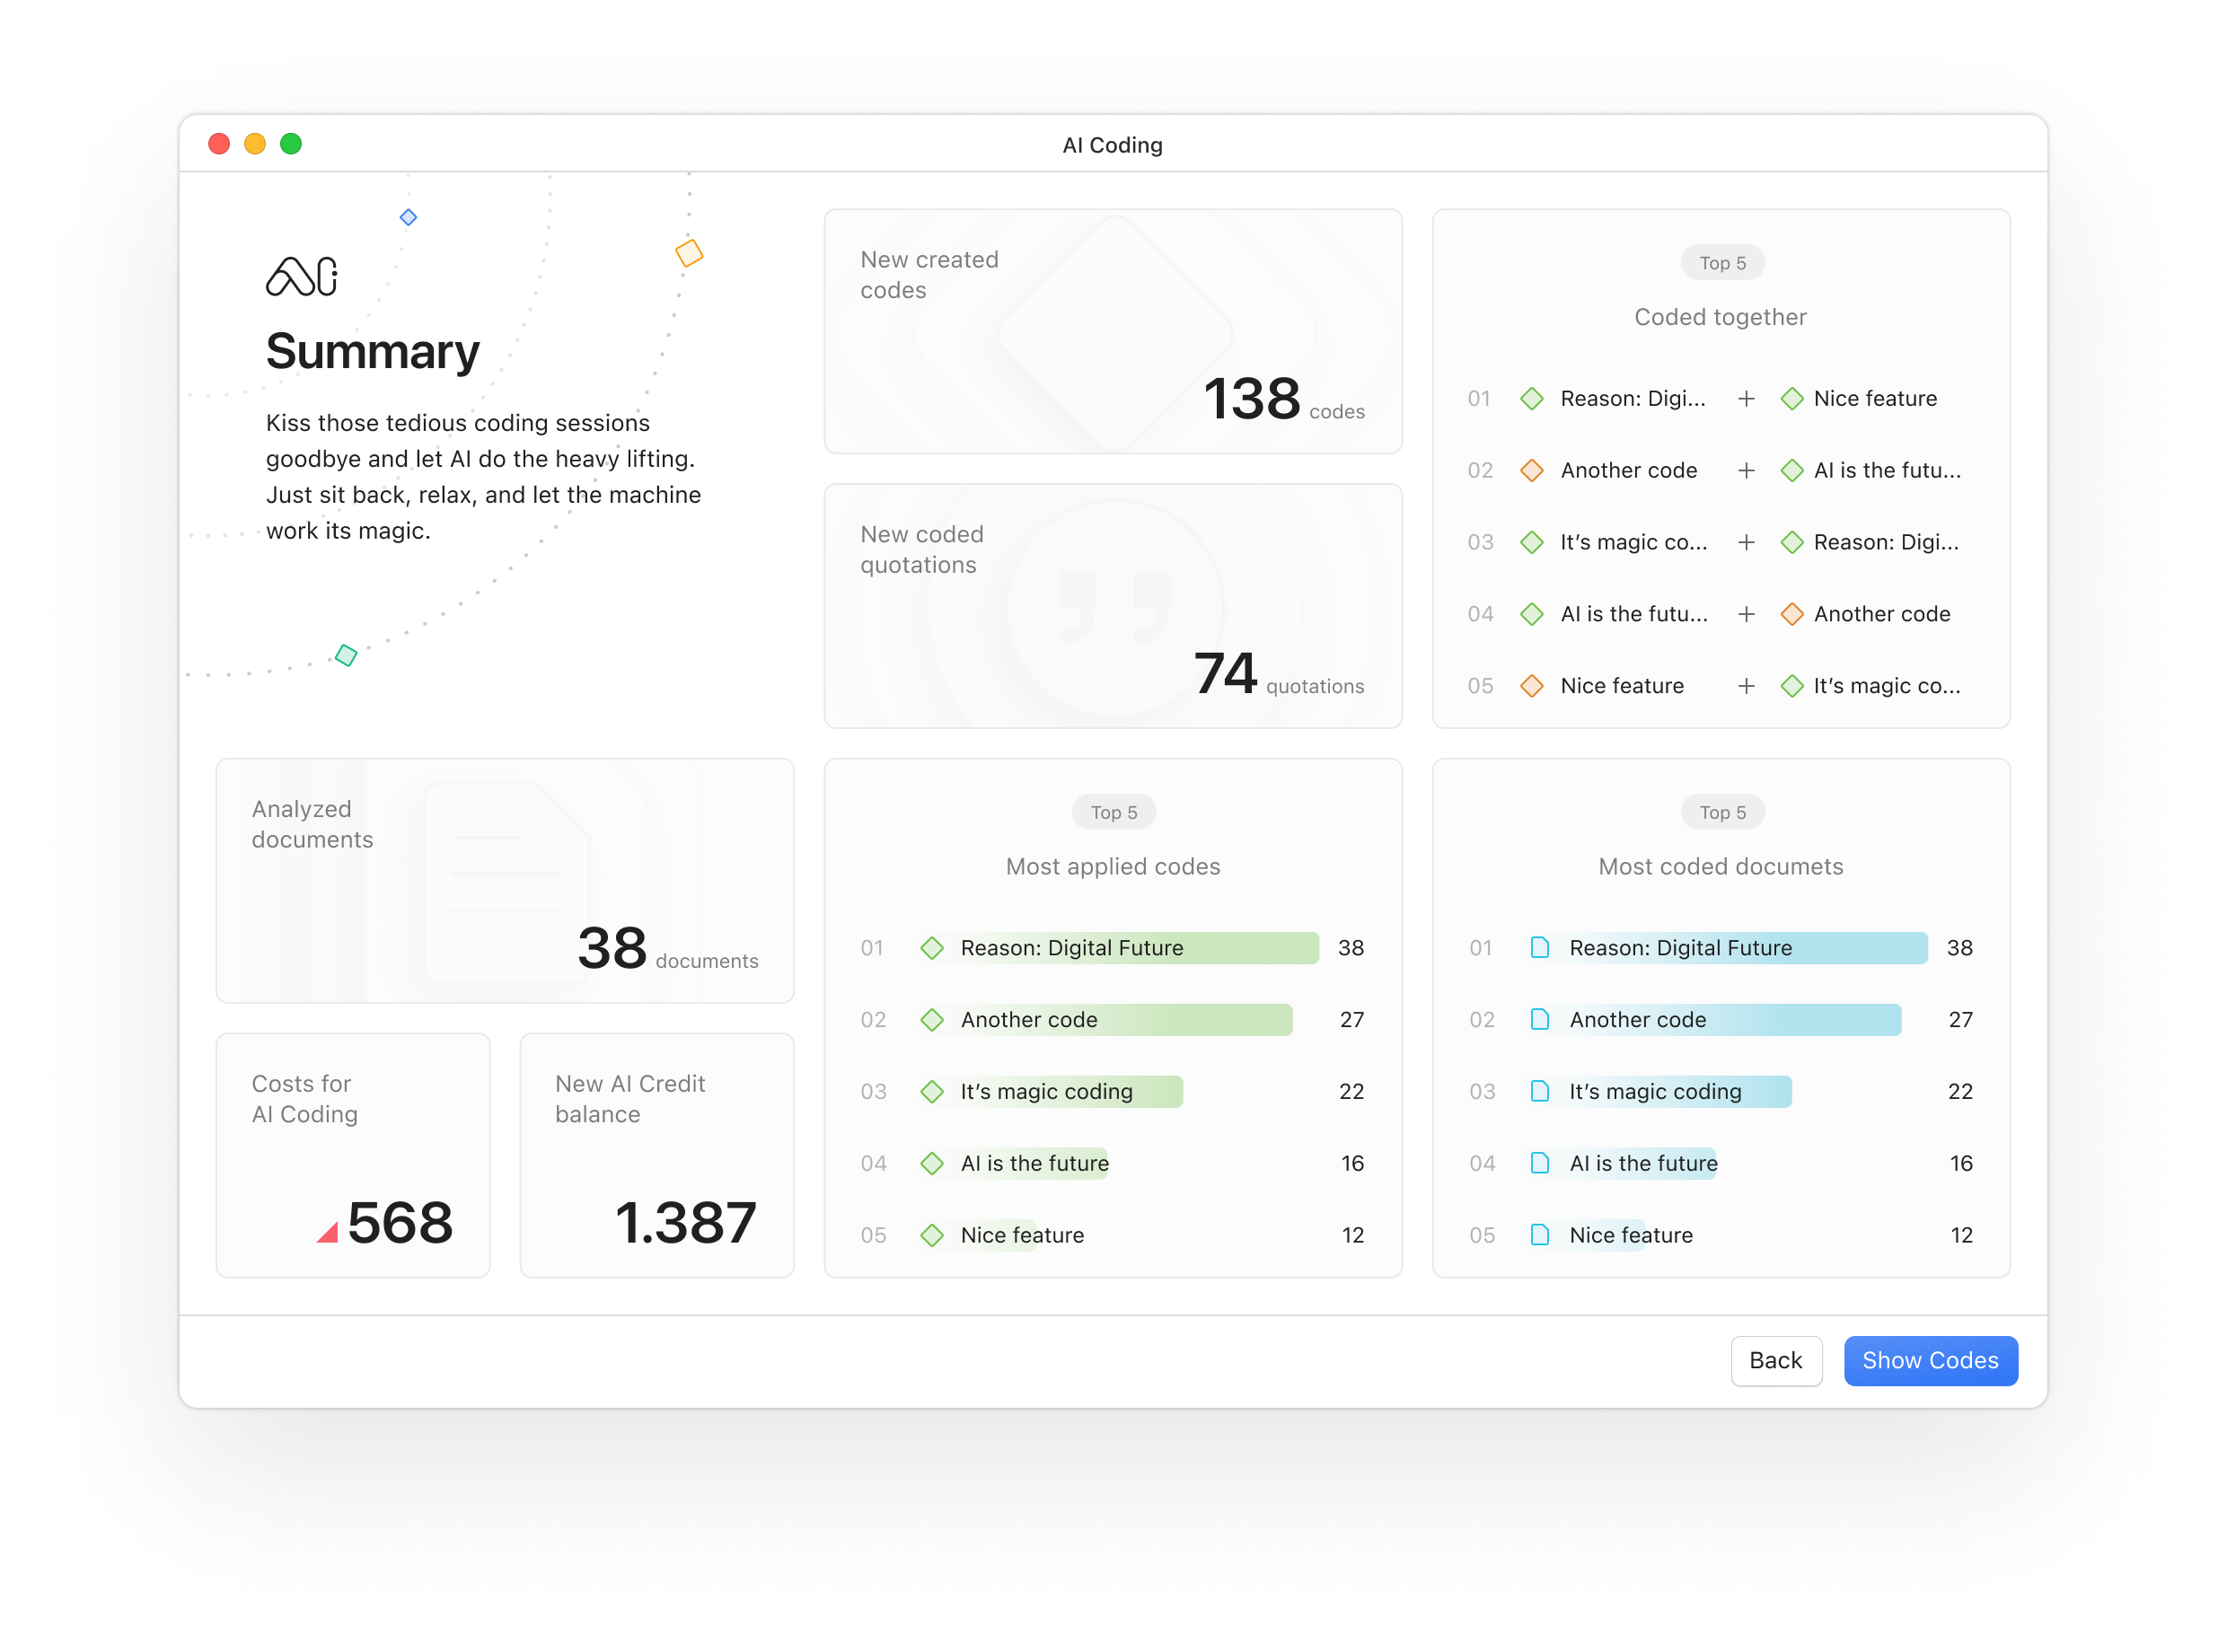Click green diamond beside AI is the future code

(932, 1163)
